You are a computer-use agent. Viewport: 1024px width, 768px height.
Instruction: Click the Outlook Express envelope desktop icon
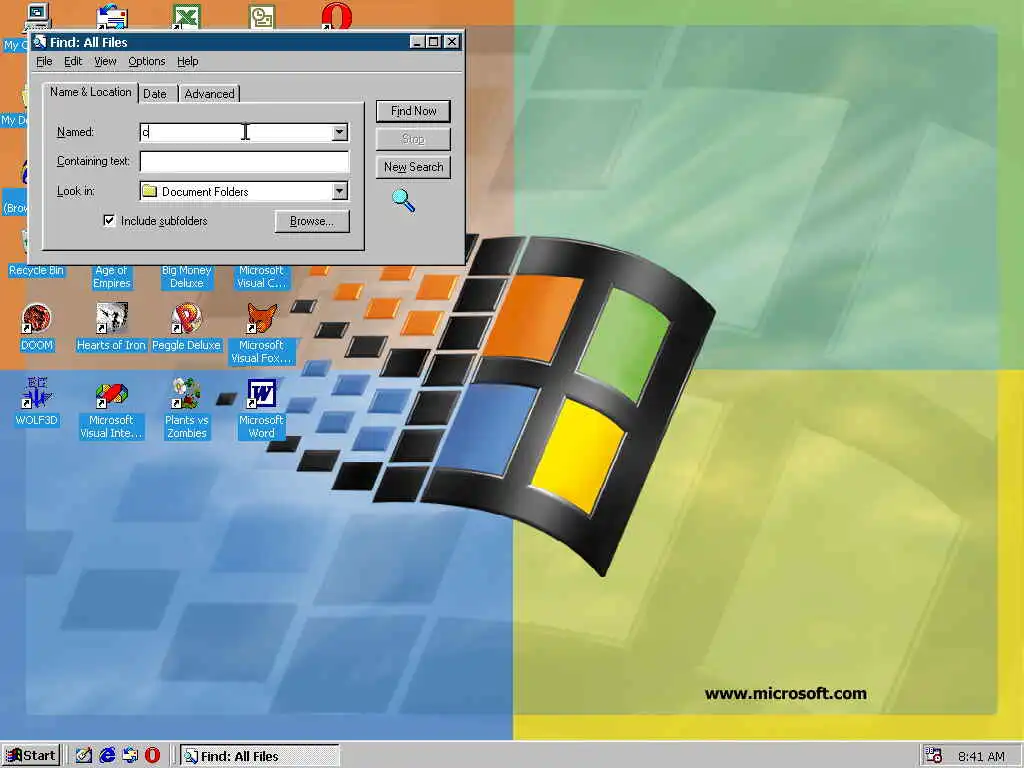(112, 16)
